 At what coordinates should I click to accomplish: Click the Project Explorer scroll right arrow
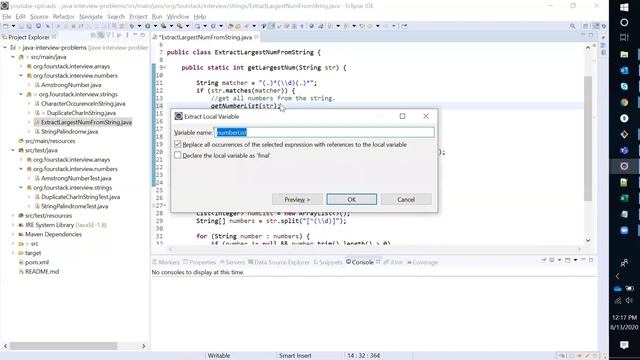144,346
